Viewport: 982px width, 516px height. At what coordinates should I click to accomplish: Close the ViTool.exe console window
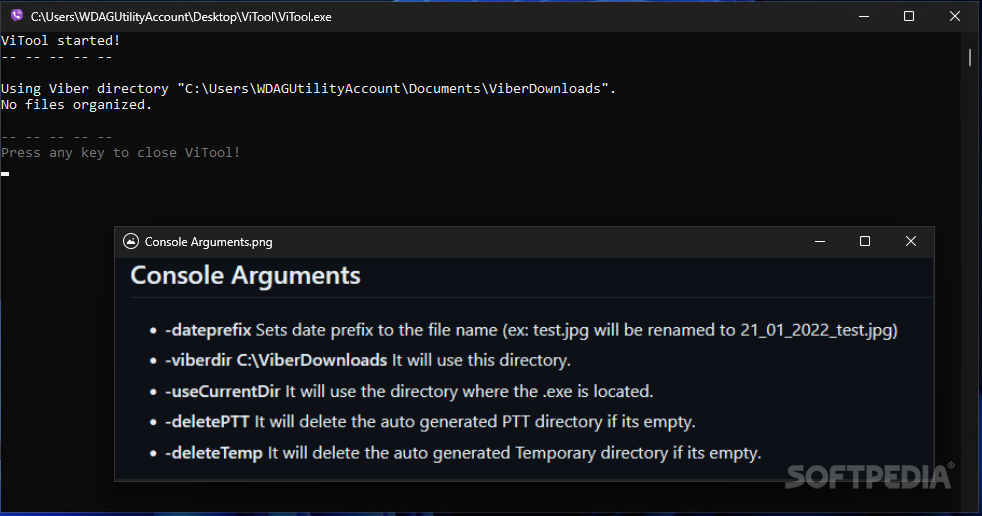(x=954, y=16)
